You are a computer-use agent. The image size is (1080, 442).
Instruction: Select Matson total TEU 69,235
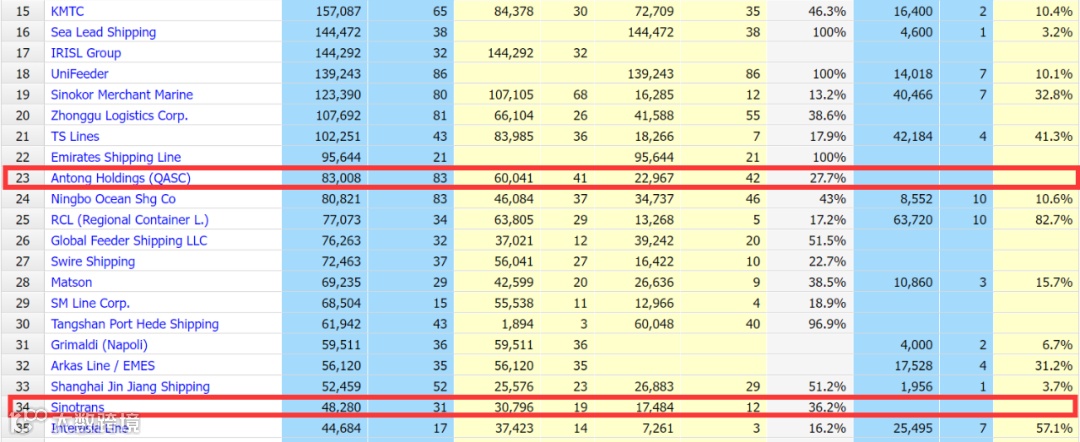(342, 282)
